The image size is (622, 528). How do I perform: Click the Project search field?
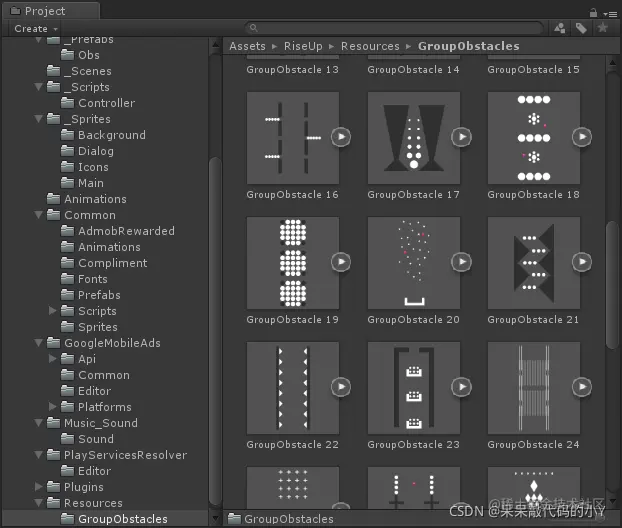point(394,28)
